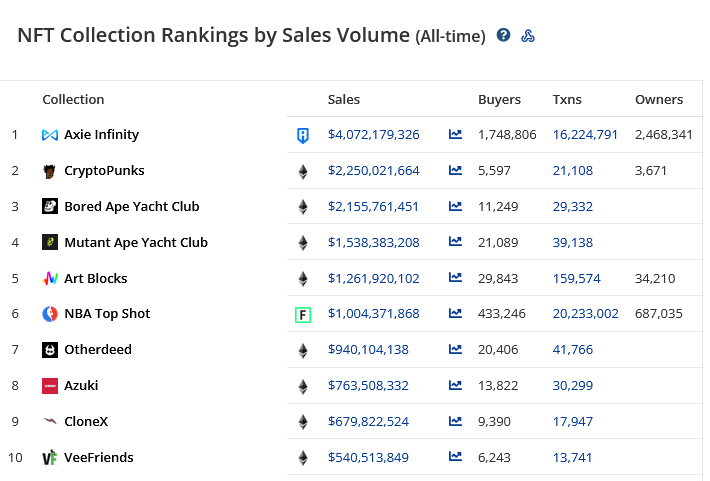Open the CryptoPunks sales chart icon
The height and width of the screenshot is (481, 710).
(455, 170)
